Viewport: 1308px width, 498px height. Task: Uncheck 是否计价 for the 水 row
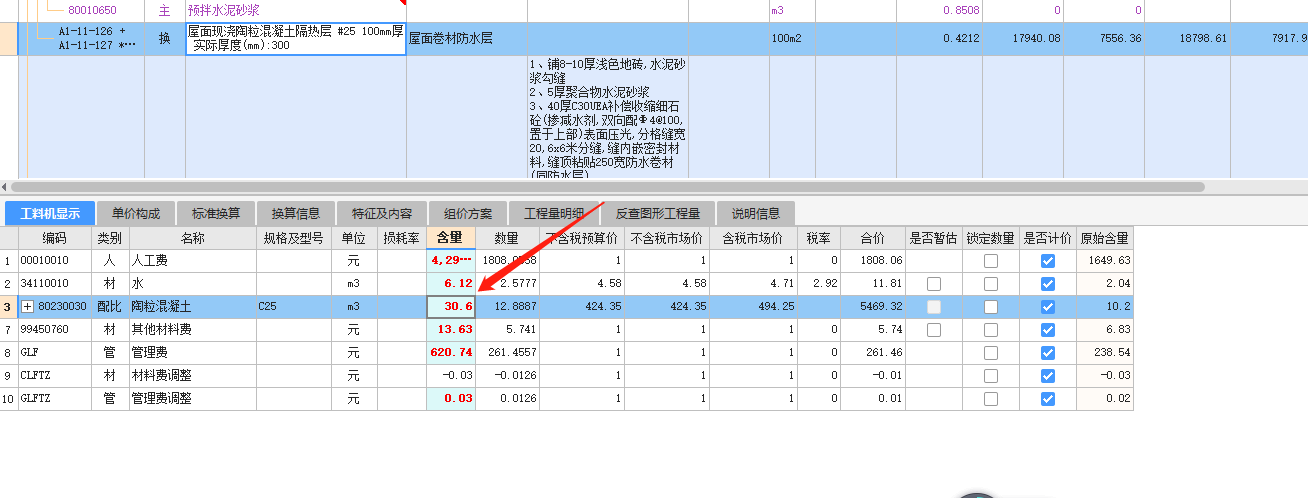(x=1047, y=283)
